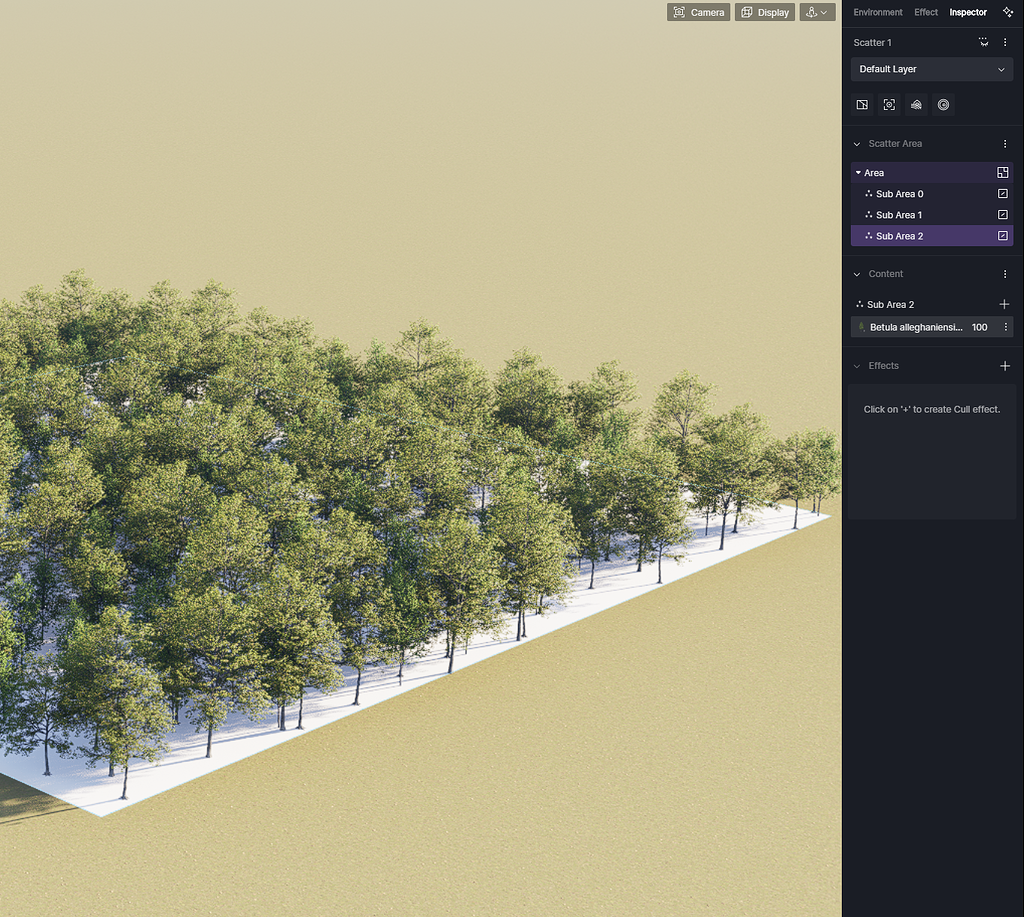Toggle the edit icon for Sub Area 0
The height and width of the screenshot is (917, 1024).
pos(1002,194)
